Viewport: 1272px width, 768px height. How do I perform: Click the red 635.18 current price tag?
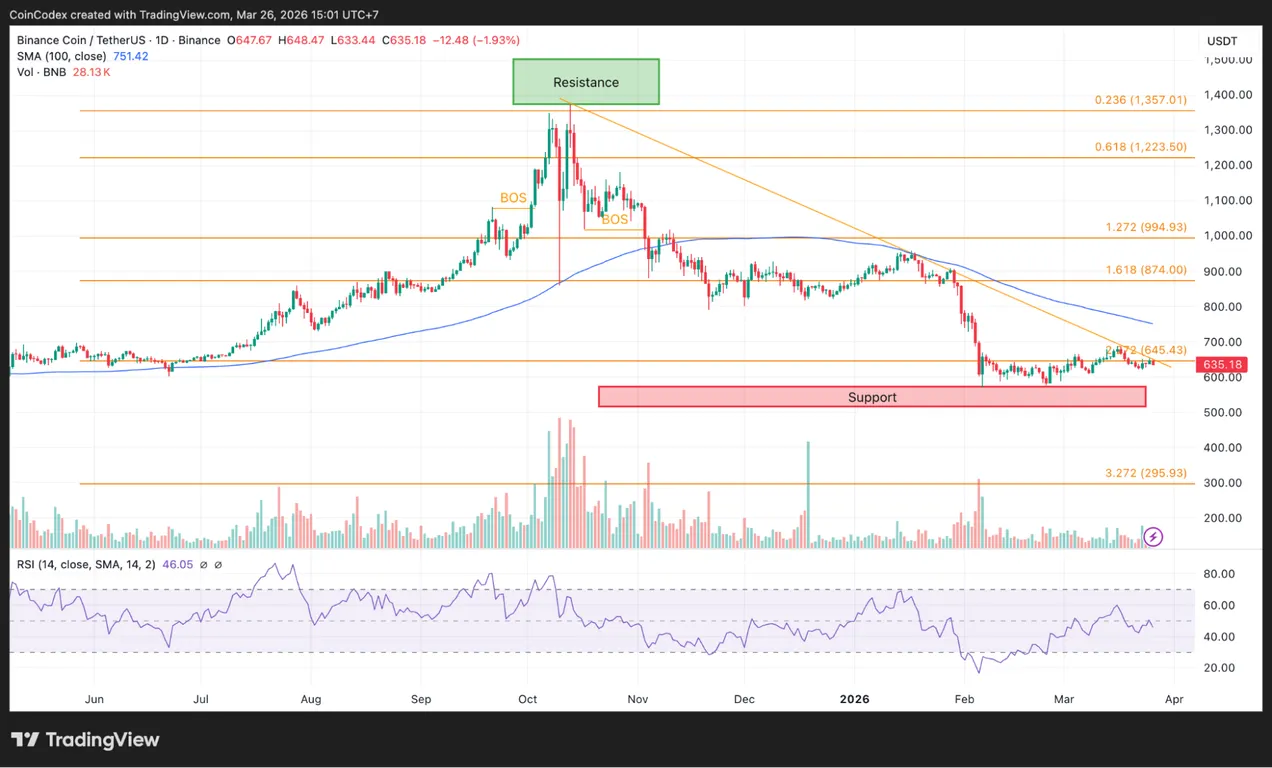tap(1222, 365)
